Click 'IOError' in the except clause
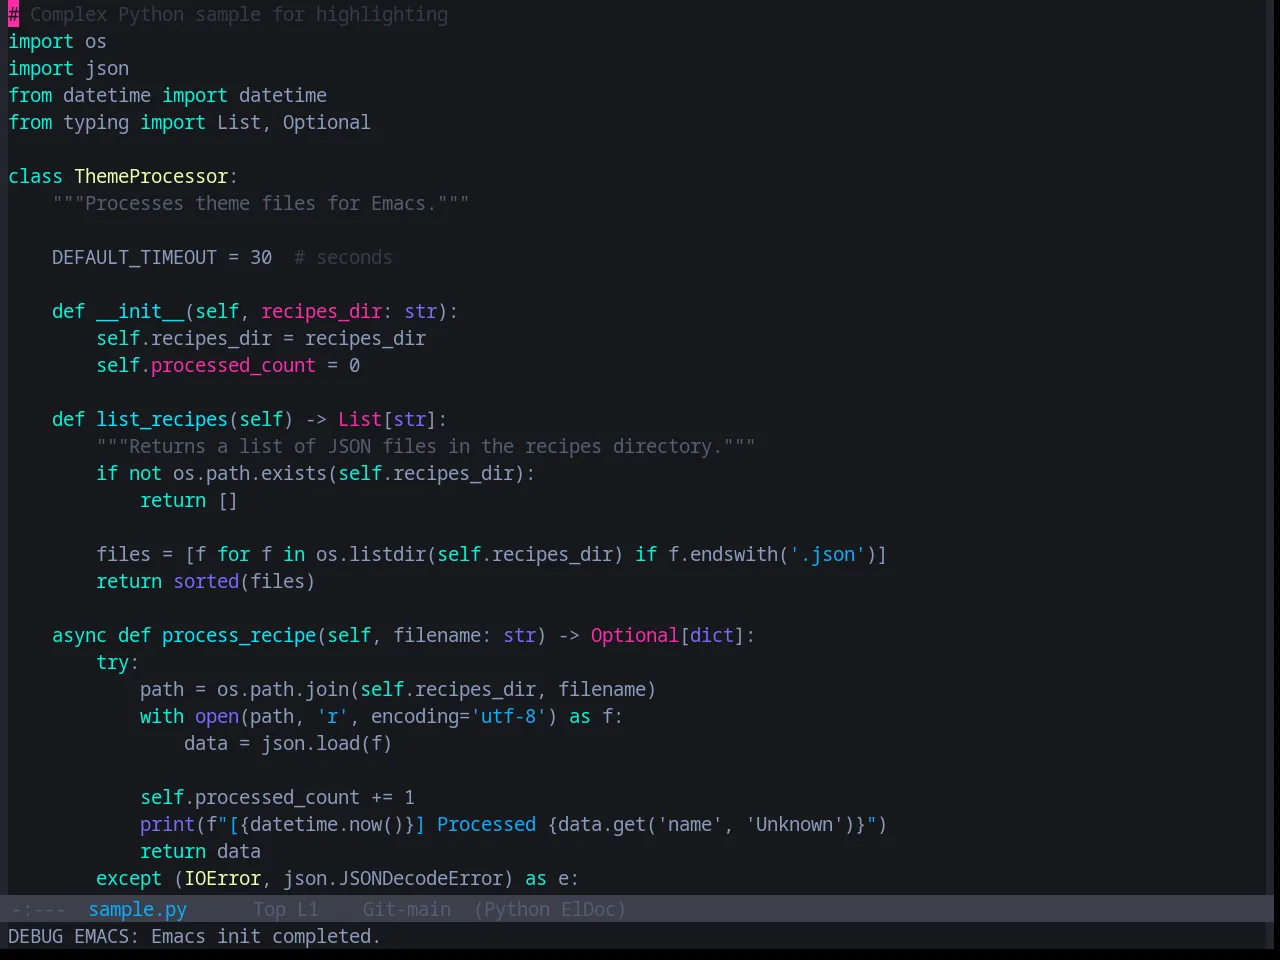The height and width of the screenshot is (960, 1280). [x=222, y=878]
